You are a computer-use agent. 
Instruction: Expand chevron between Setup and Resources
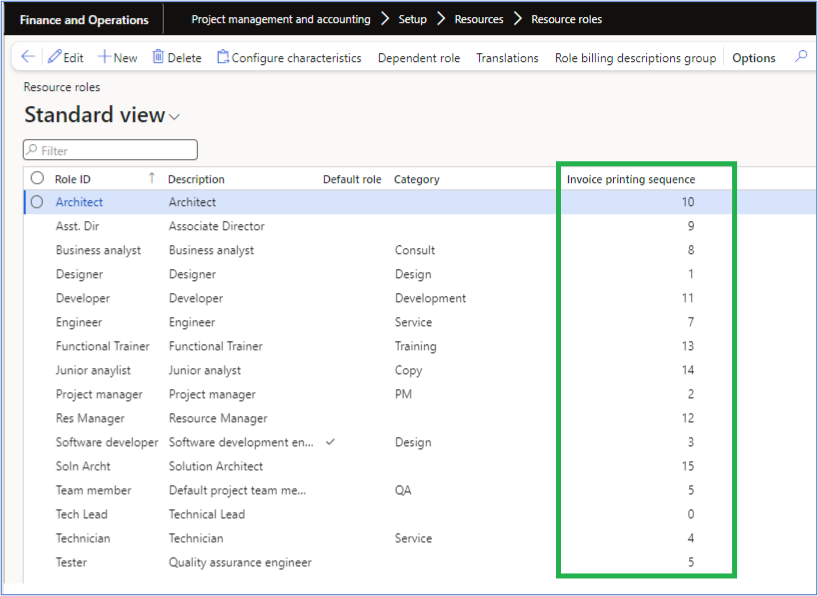pyautogui.click(x=441, y=19)
